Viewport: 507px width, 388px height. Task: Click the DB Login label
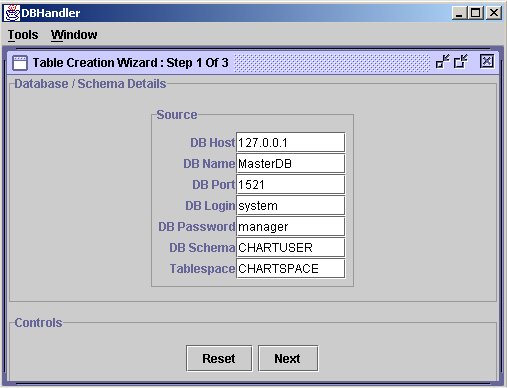click(x=210, y=206)
